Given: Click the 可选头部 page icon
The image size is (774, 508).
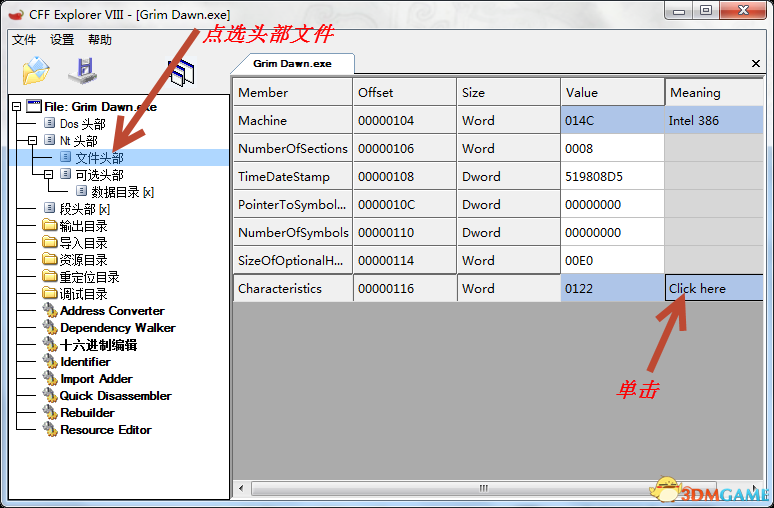Looking at the screenshot, I should (x=65, y=174).
